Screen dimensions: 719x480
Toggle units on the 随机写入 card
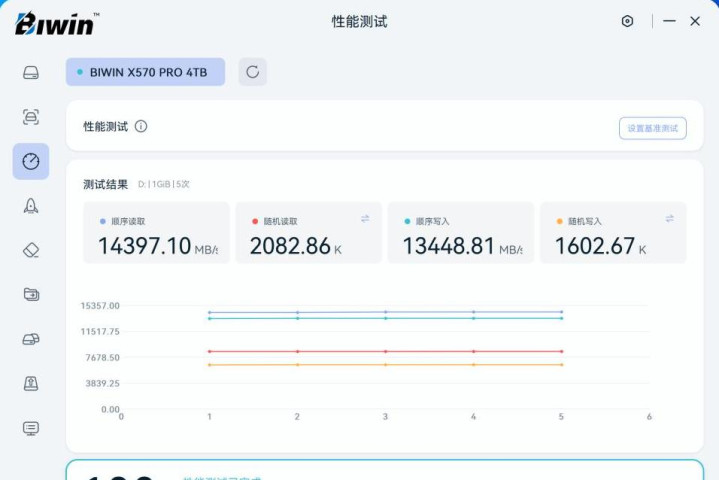(x=669, y=218)
